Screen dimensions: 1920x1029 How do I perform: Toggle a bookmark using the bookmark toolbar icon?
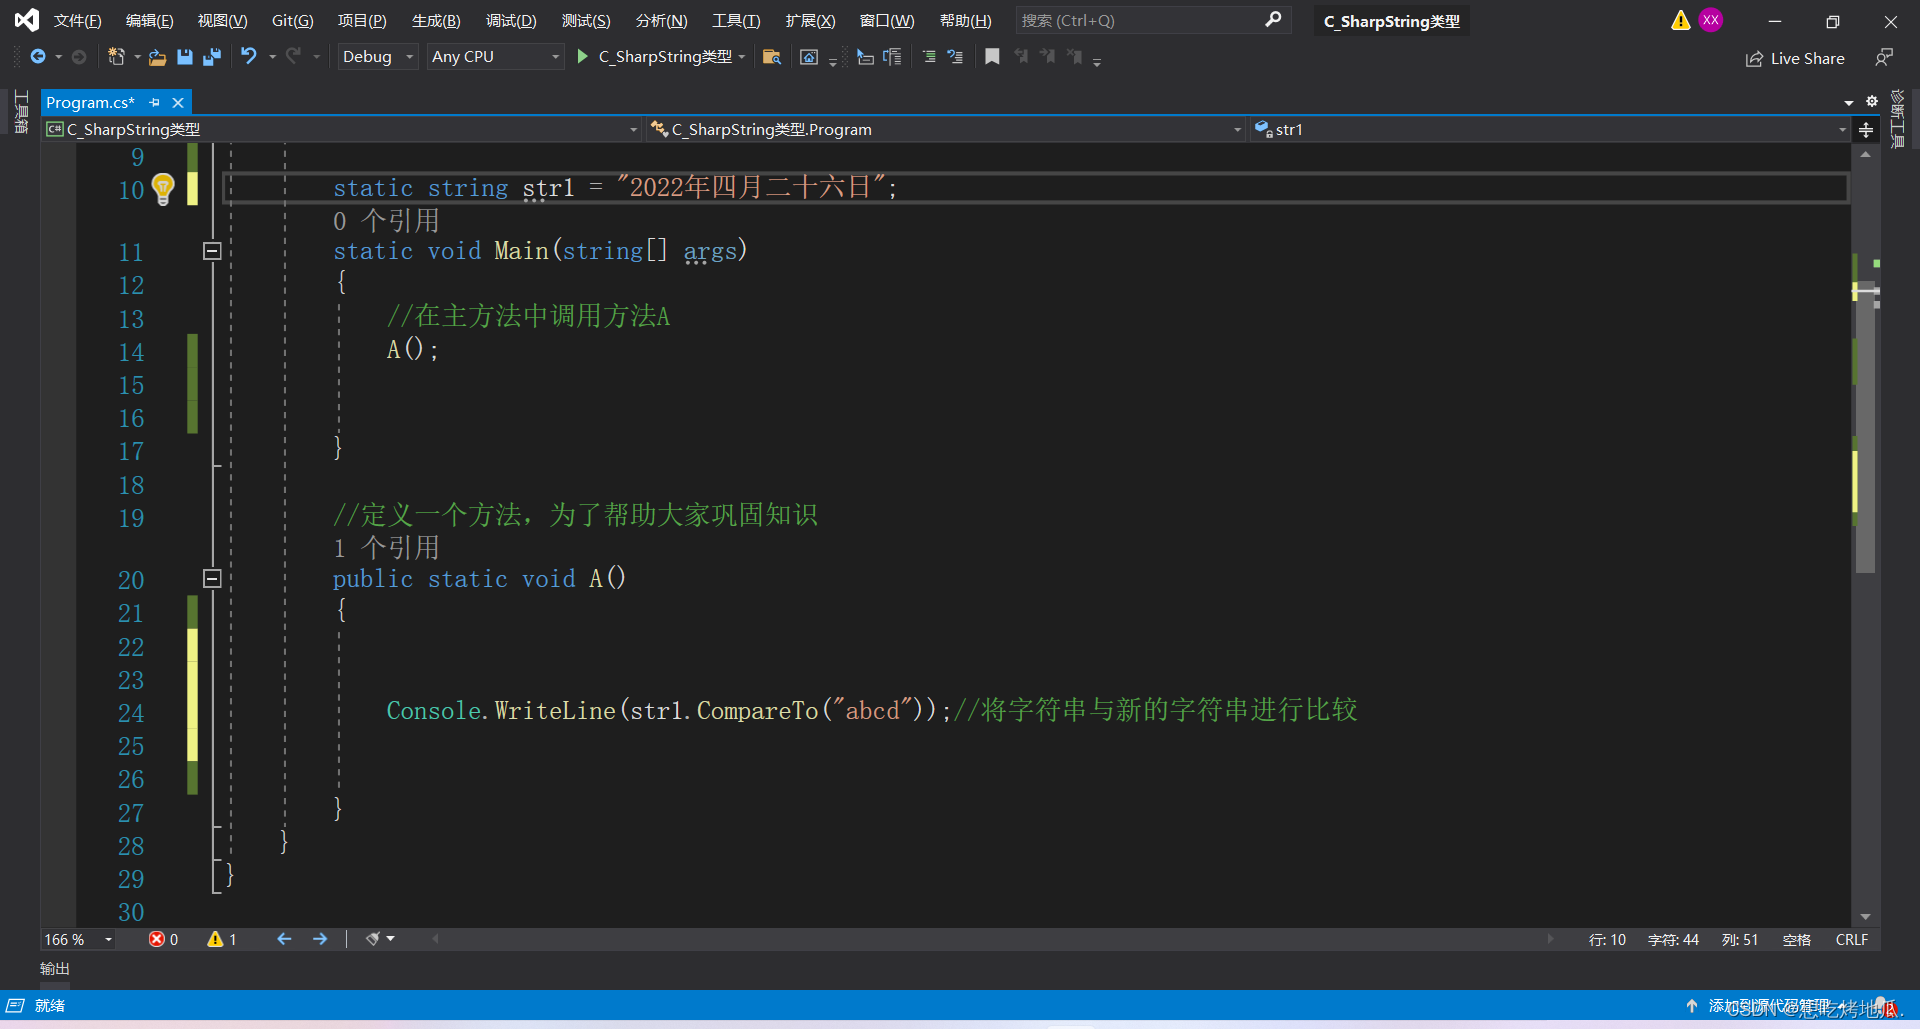[992, 57]
